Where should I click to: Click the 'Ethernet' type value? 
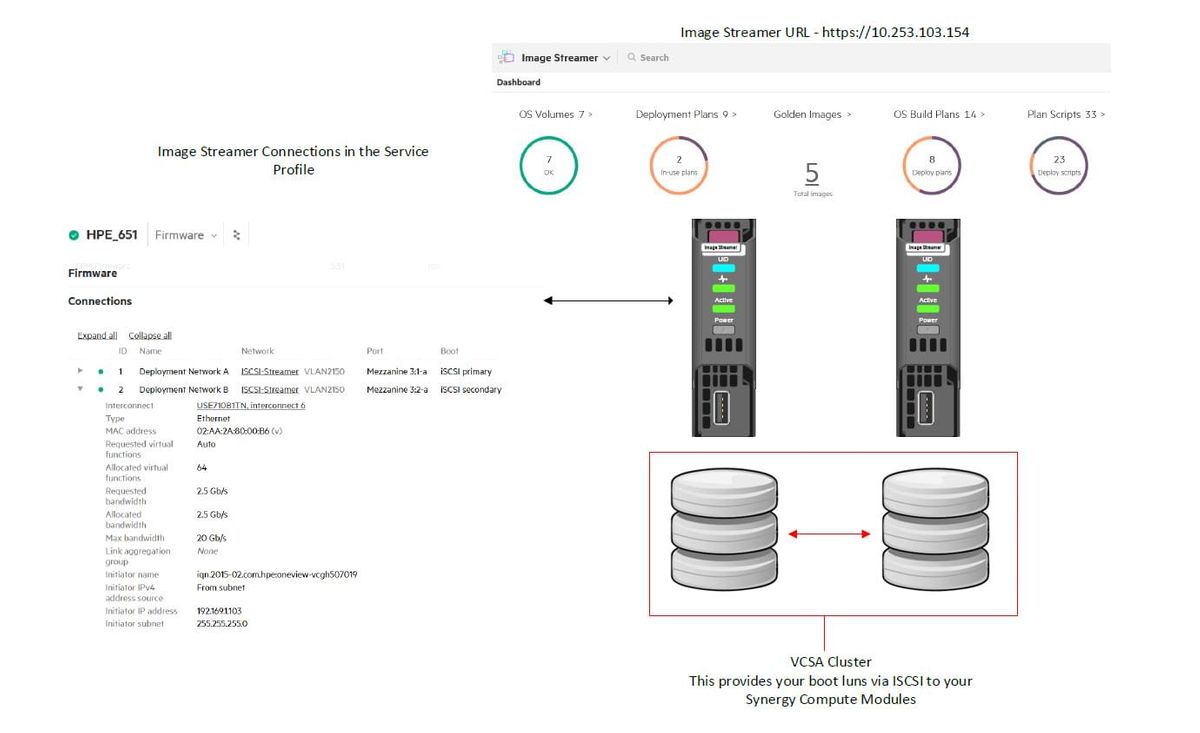point(213,419)
